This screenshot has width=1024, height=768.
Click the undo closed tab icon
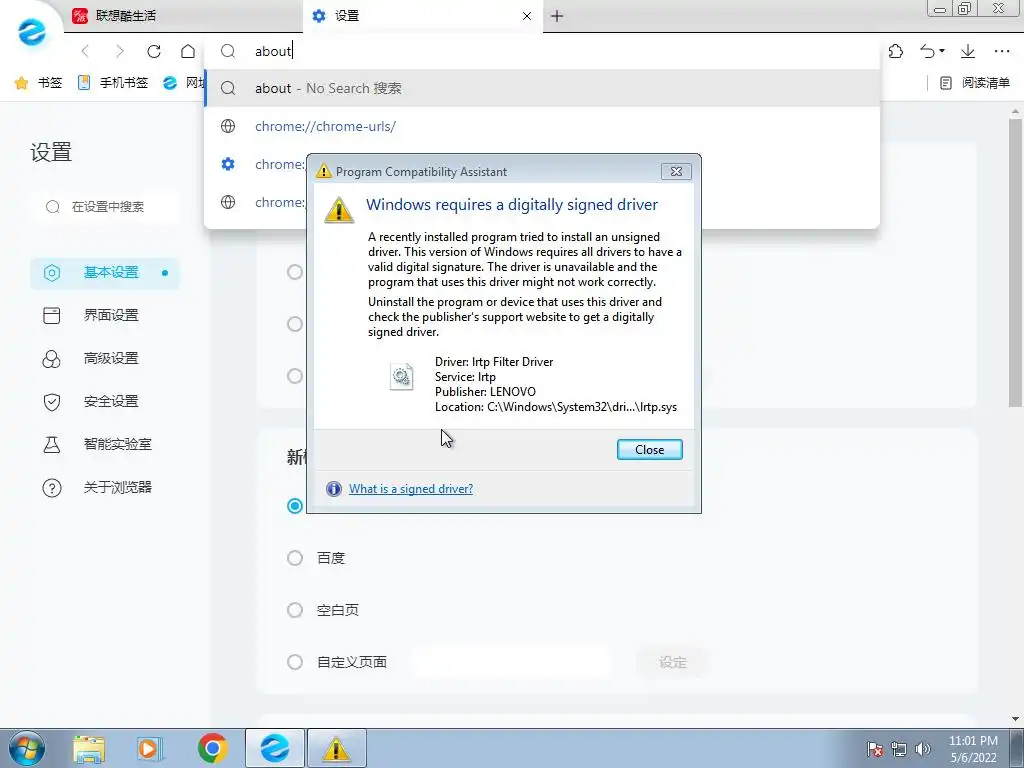click(x=927, y=51)
